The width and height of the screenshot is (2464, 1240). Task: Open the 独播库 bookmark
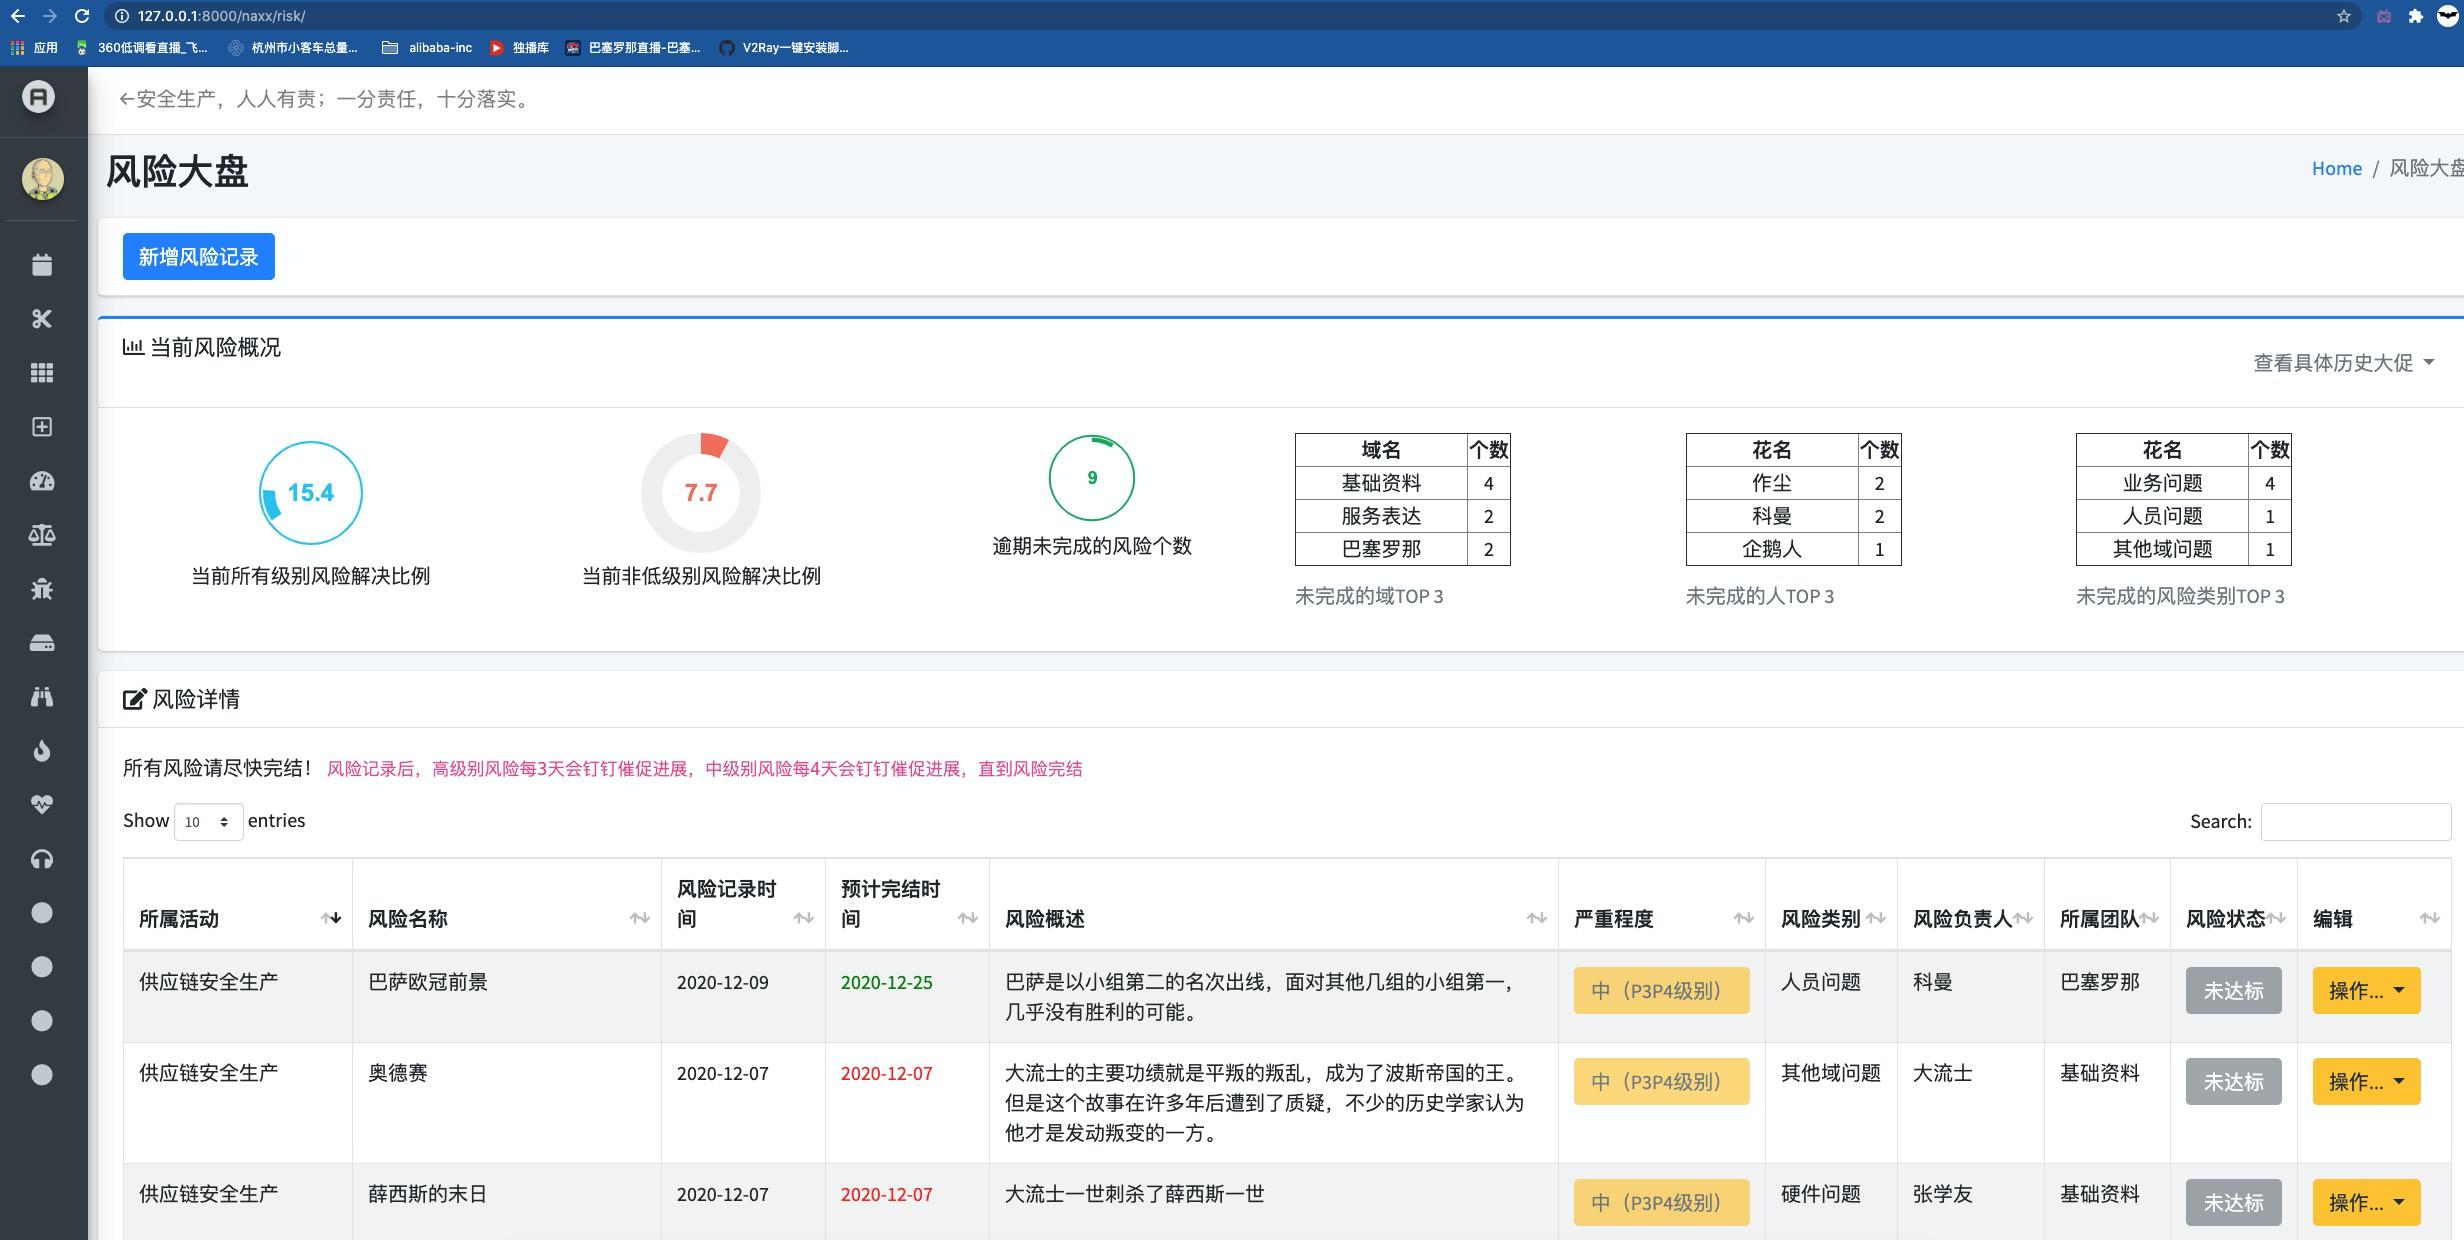coord(519,47)
